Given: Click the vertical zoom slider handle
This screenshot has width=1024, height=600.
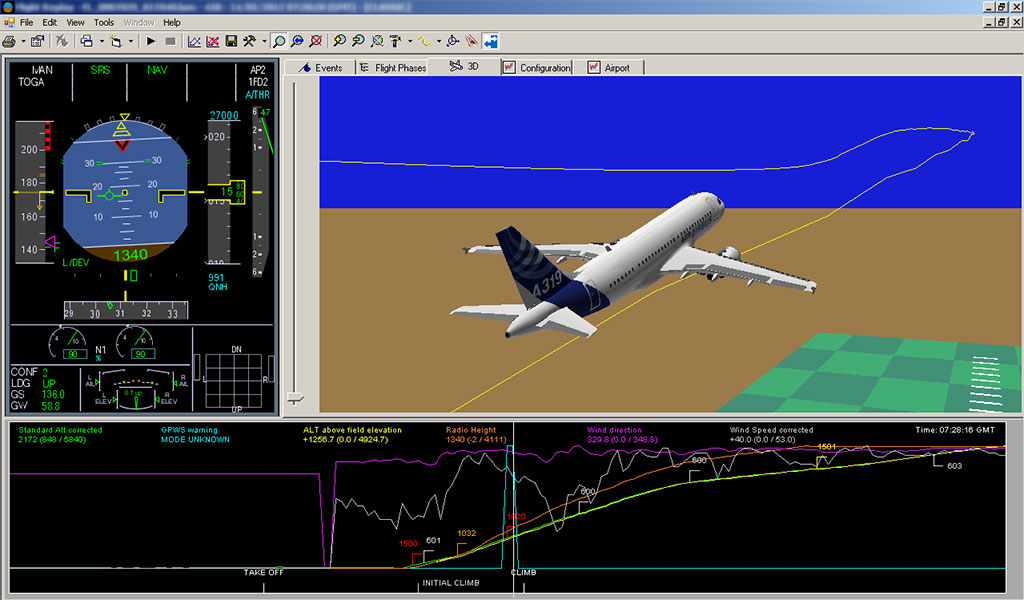Looking at the screenshot, I should 296,398.
